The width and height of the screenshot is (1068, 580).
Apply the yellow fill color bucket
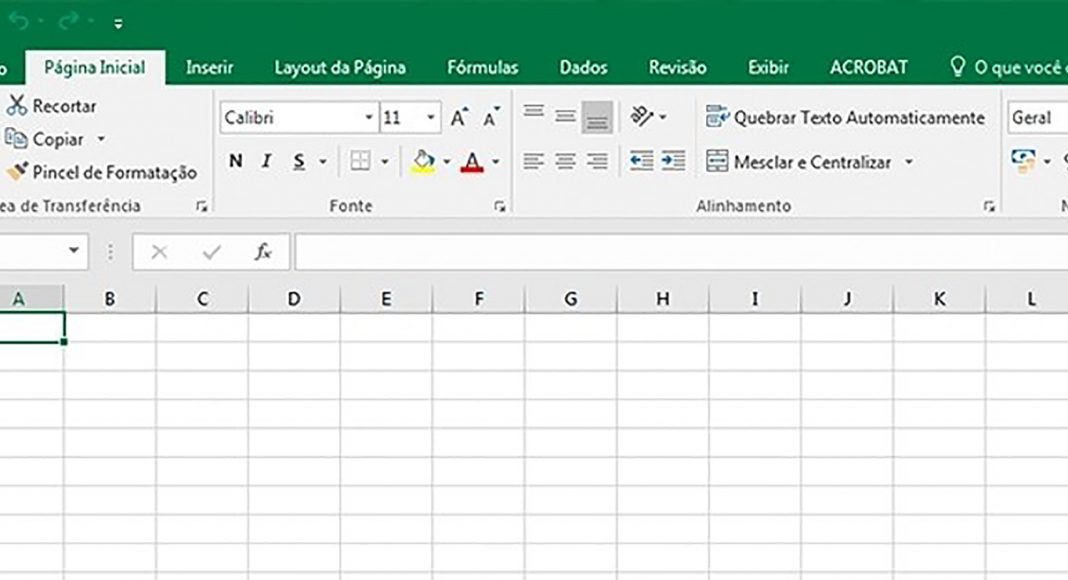(x=423, y=161)
